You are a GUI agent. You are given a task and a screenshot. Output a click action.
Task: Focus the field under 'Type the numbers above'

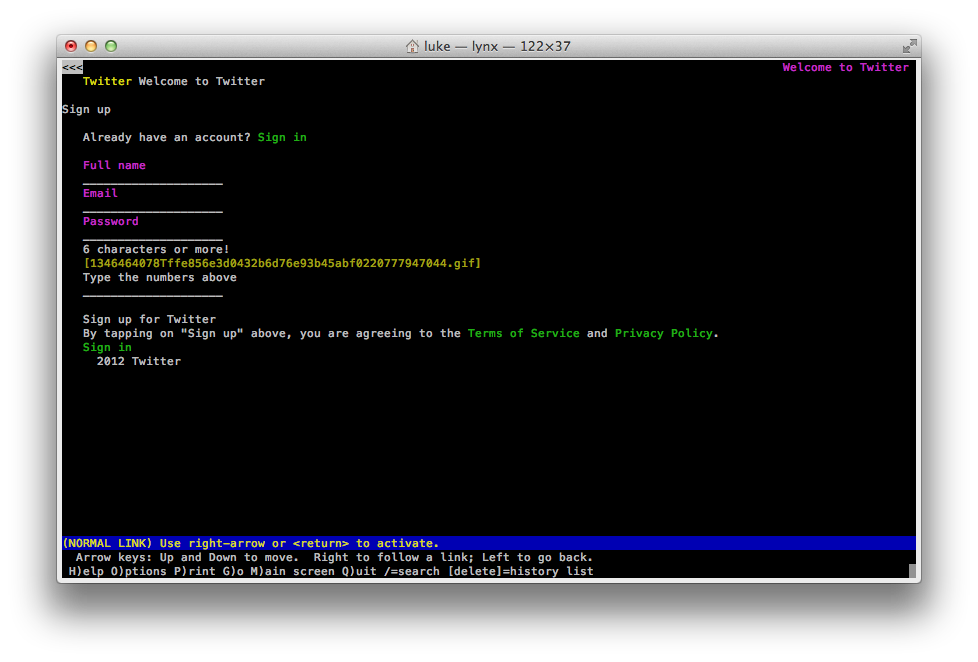(x=152, y=292)
